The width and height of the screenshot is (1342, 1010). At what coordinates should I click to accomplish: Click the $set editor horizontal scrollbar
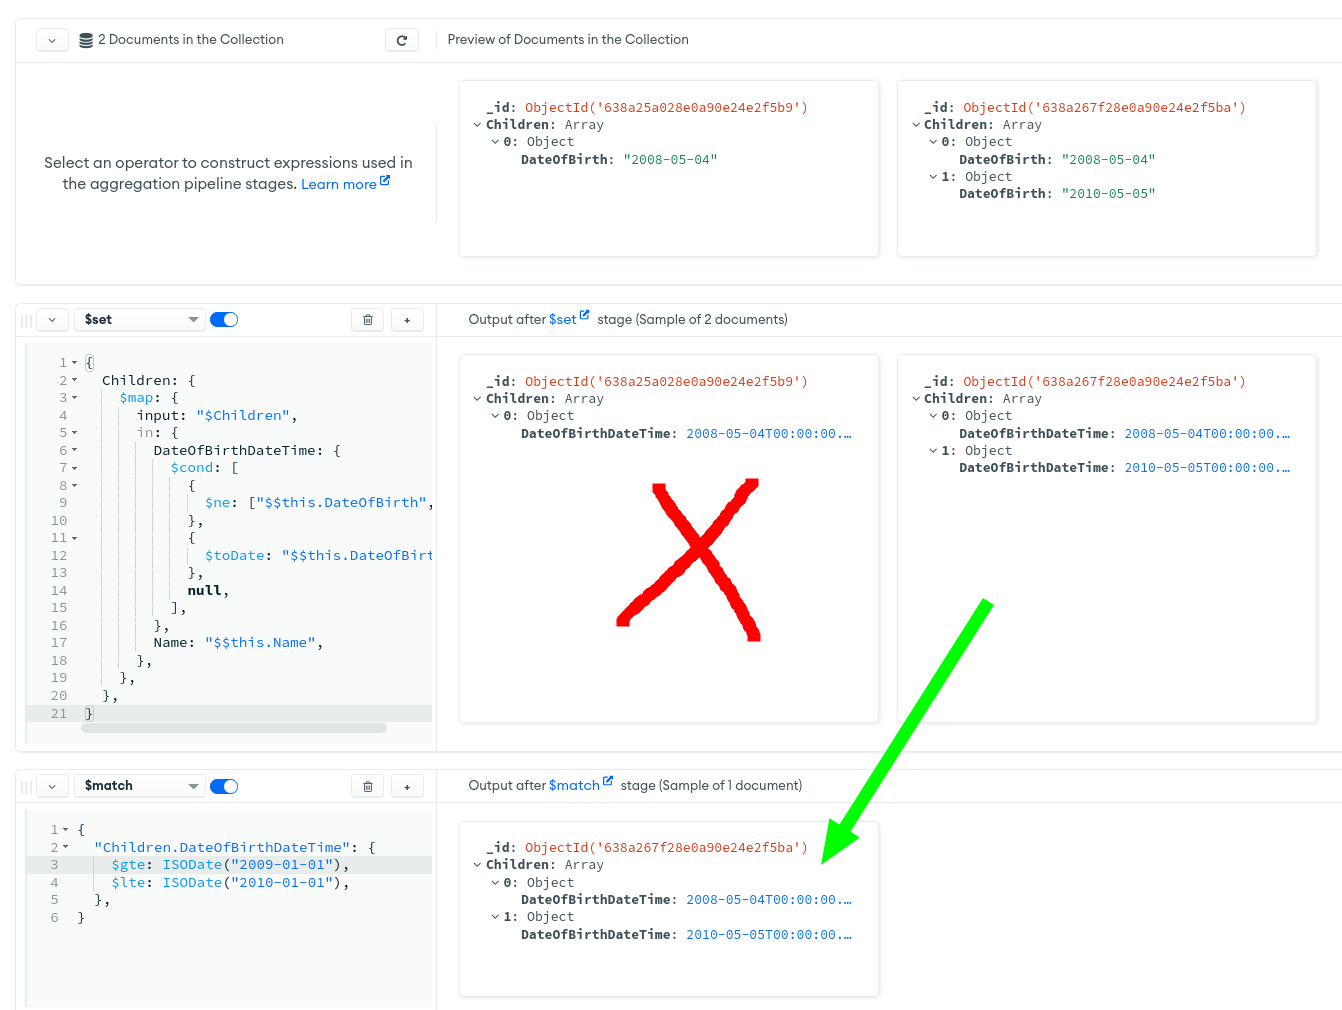tap(234, 728)
